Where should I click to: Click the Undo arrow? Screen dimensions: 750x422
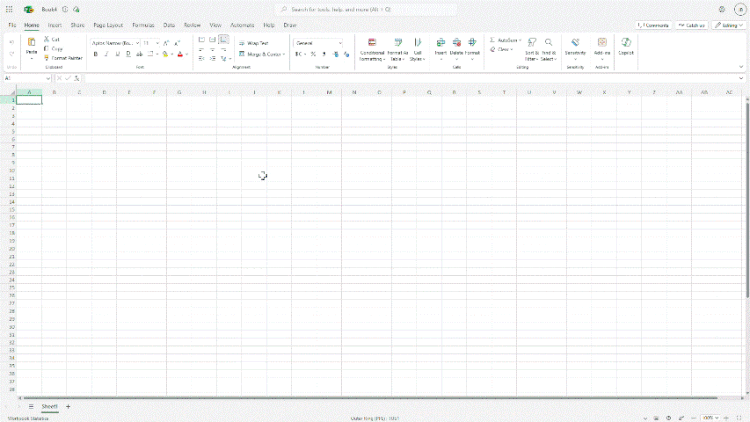point(12,43)
